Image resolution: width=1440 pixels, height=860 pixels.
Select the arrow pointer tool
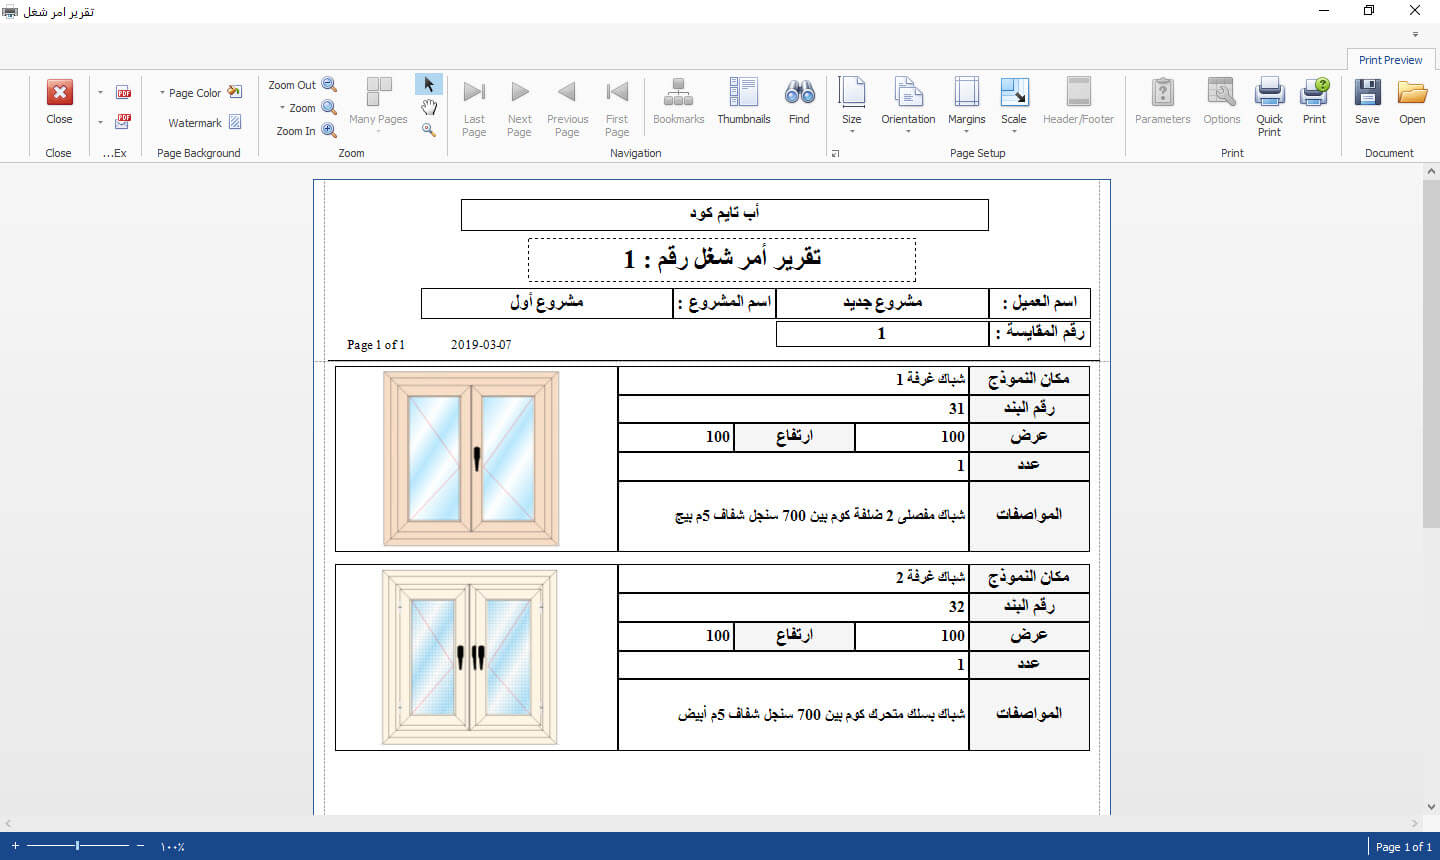pos(429,85)
